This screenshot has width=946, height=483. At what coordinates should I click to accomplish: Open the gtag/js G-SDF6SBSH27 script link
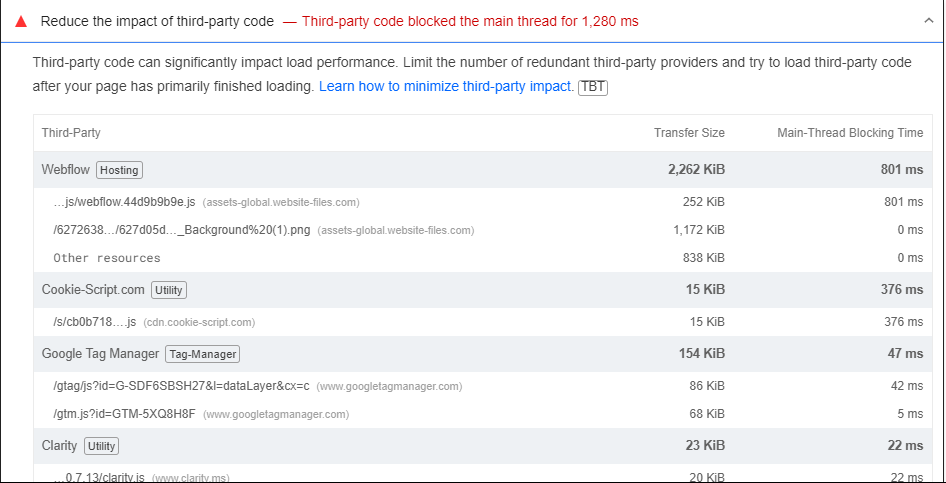[181, 386]
